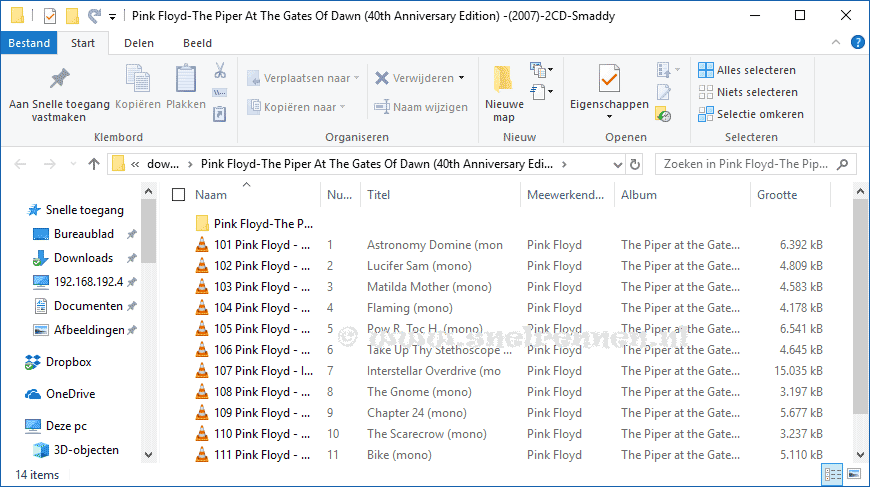Open the Dropbox sidebar item

click(x=58, y=362)
